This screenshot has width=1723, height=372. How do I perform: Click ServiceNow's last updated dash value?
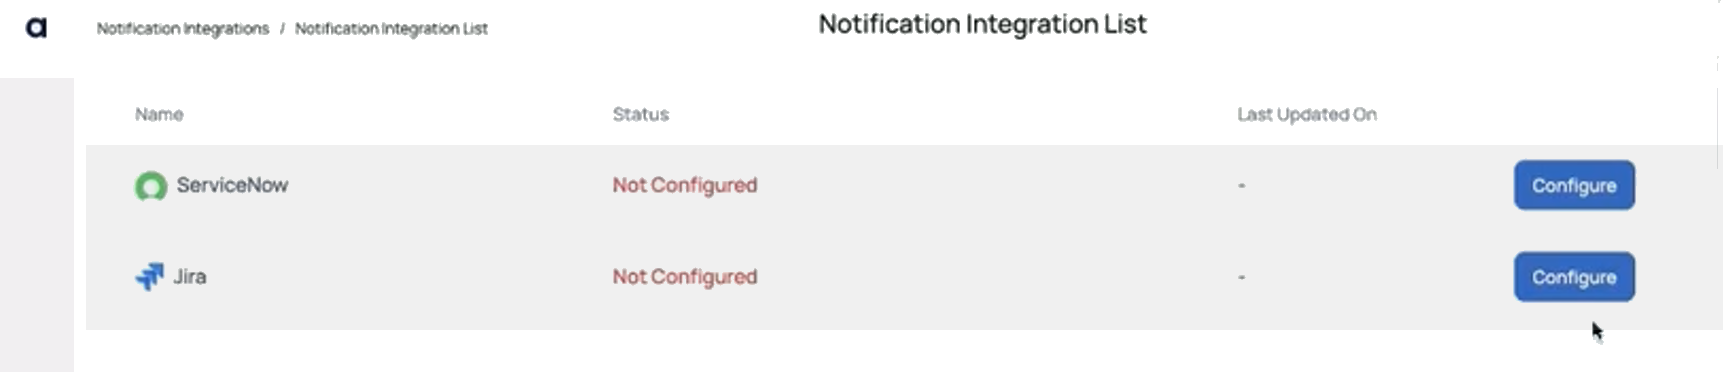coord(1241,185)
